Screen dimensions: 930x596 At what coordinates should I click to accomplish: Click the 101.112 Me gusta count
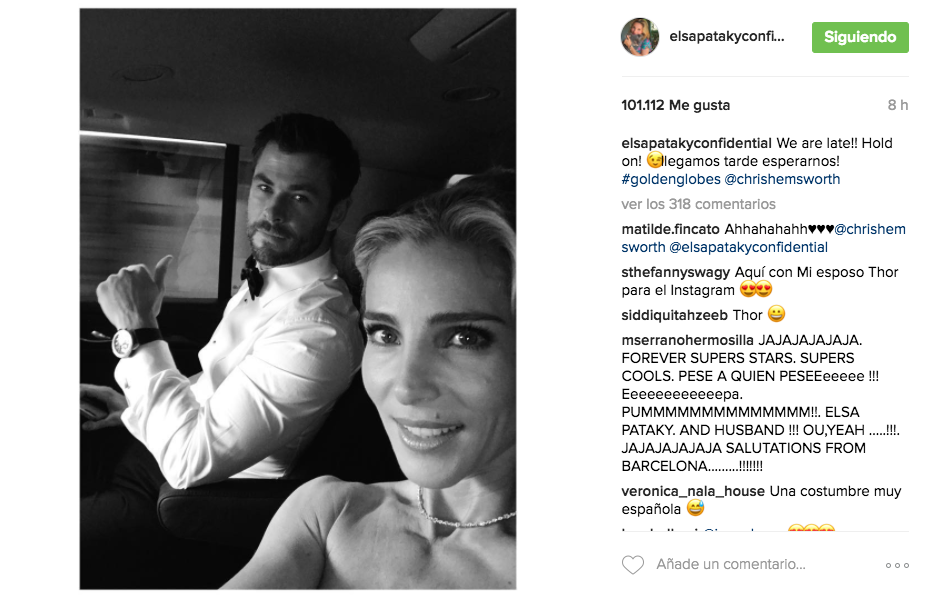[x=676, y=106]
